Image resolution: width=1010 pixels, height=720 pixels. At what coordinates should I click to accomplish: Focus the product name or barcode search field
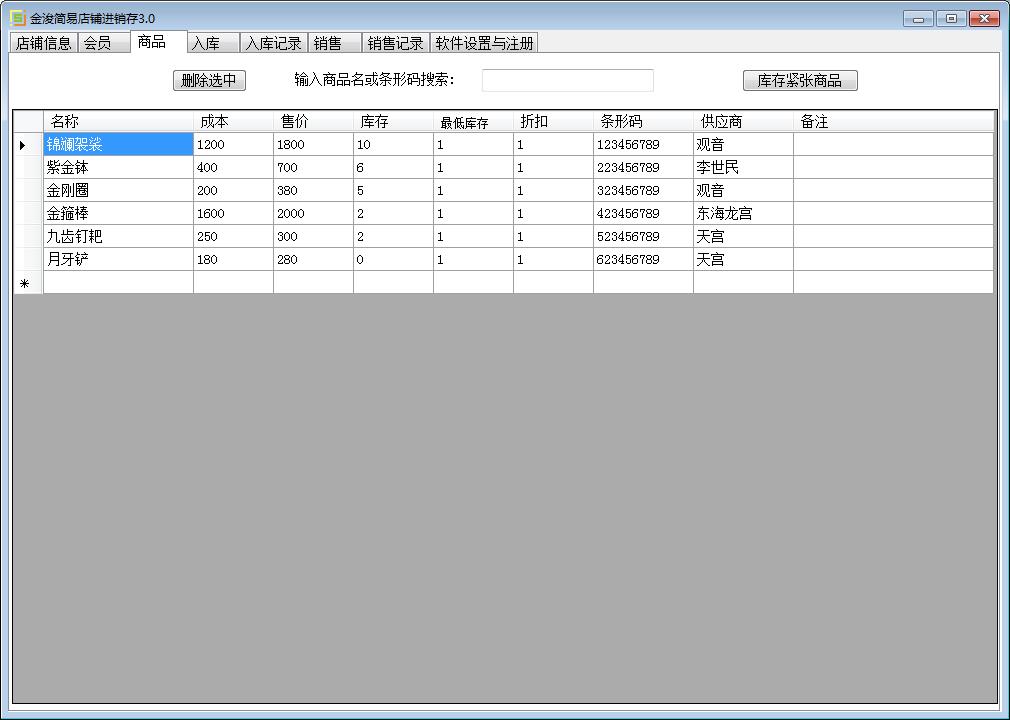(567, 81)
